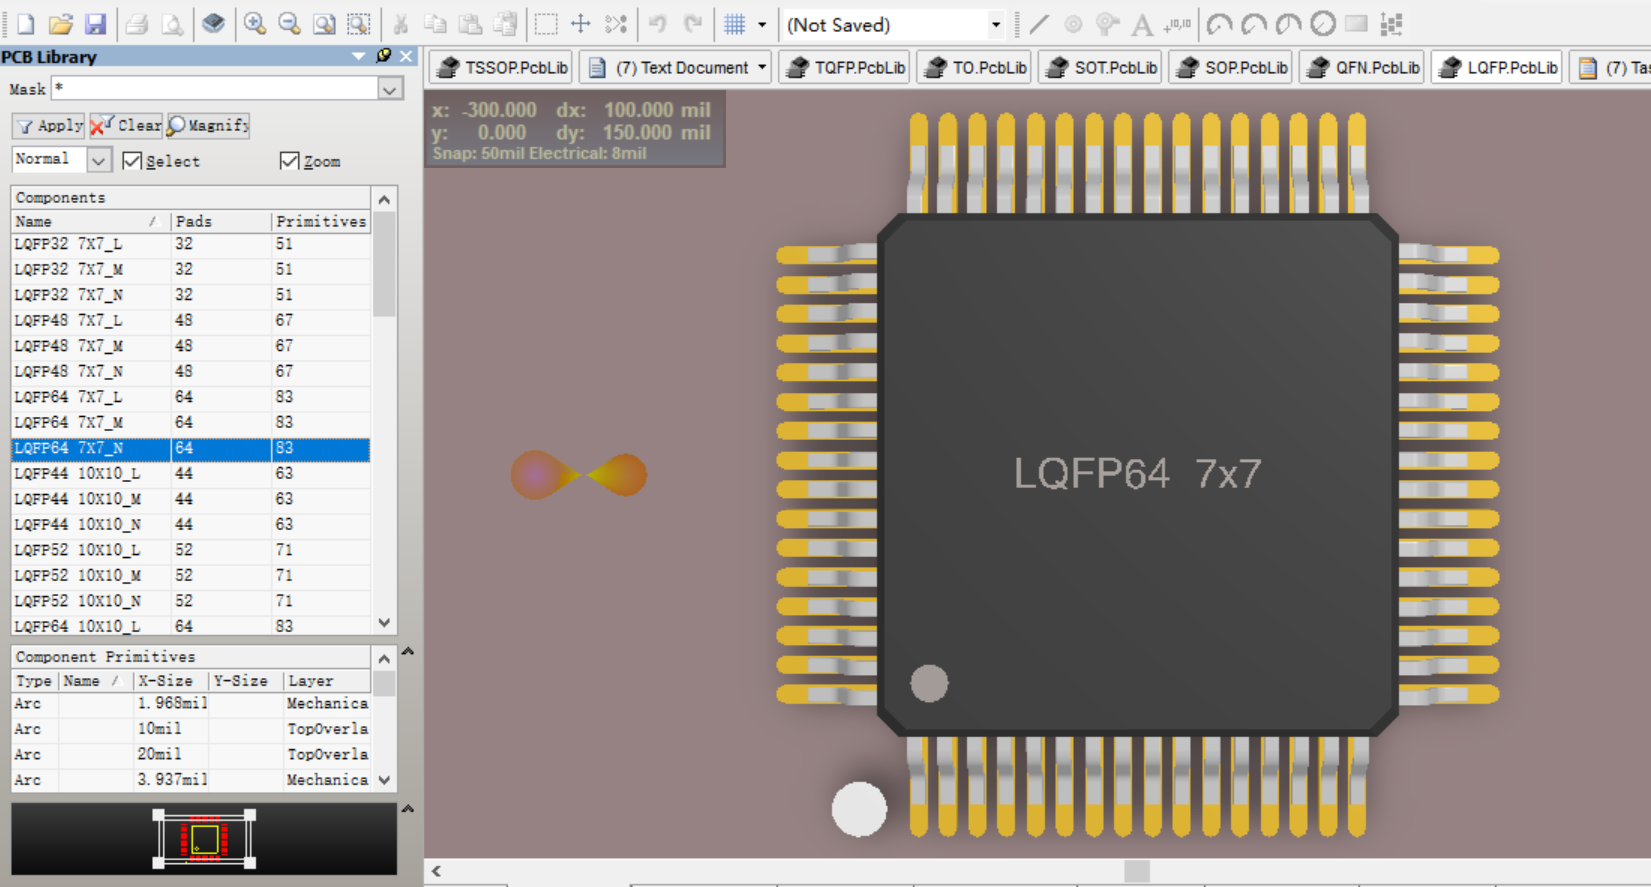Click the Paste Special icon

505,24
